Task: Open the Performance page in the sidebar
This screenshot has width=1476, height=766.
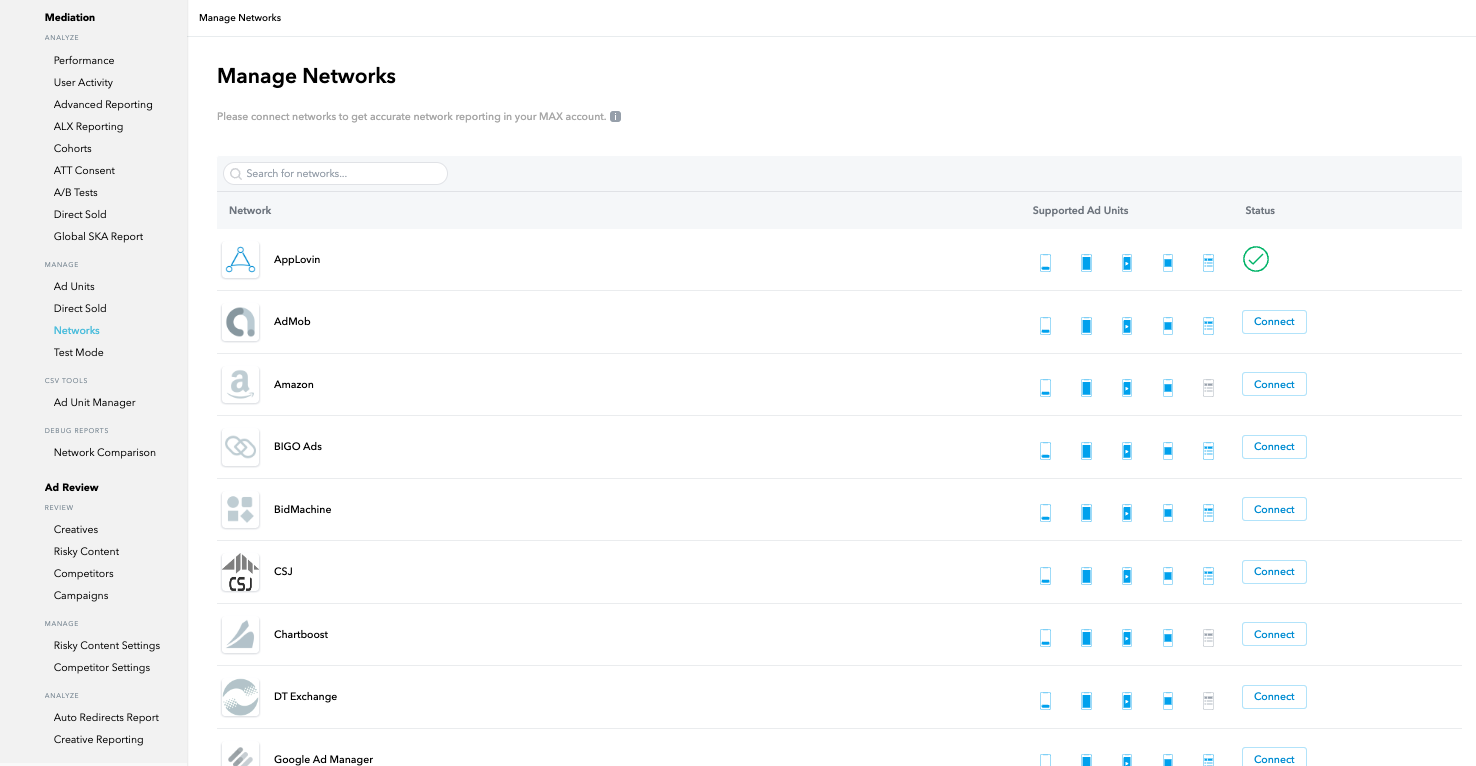Action: 83,60
